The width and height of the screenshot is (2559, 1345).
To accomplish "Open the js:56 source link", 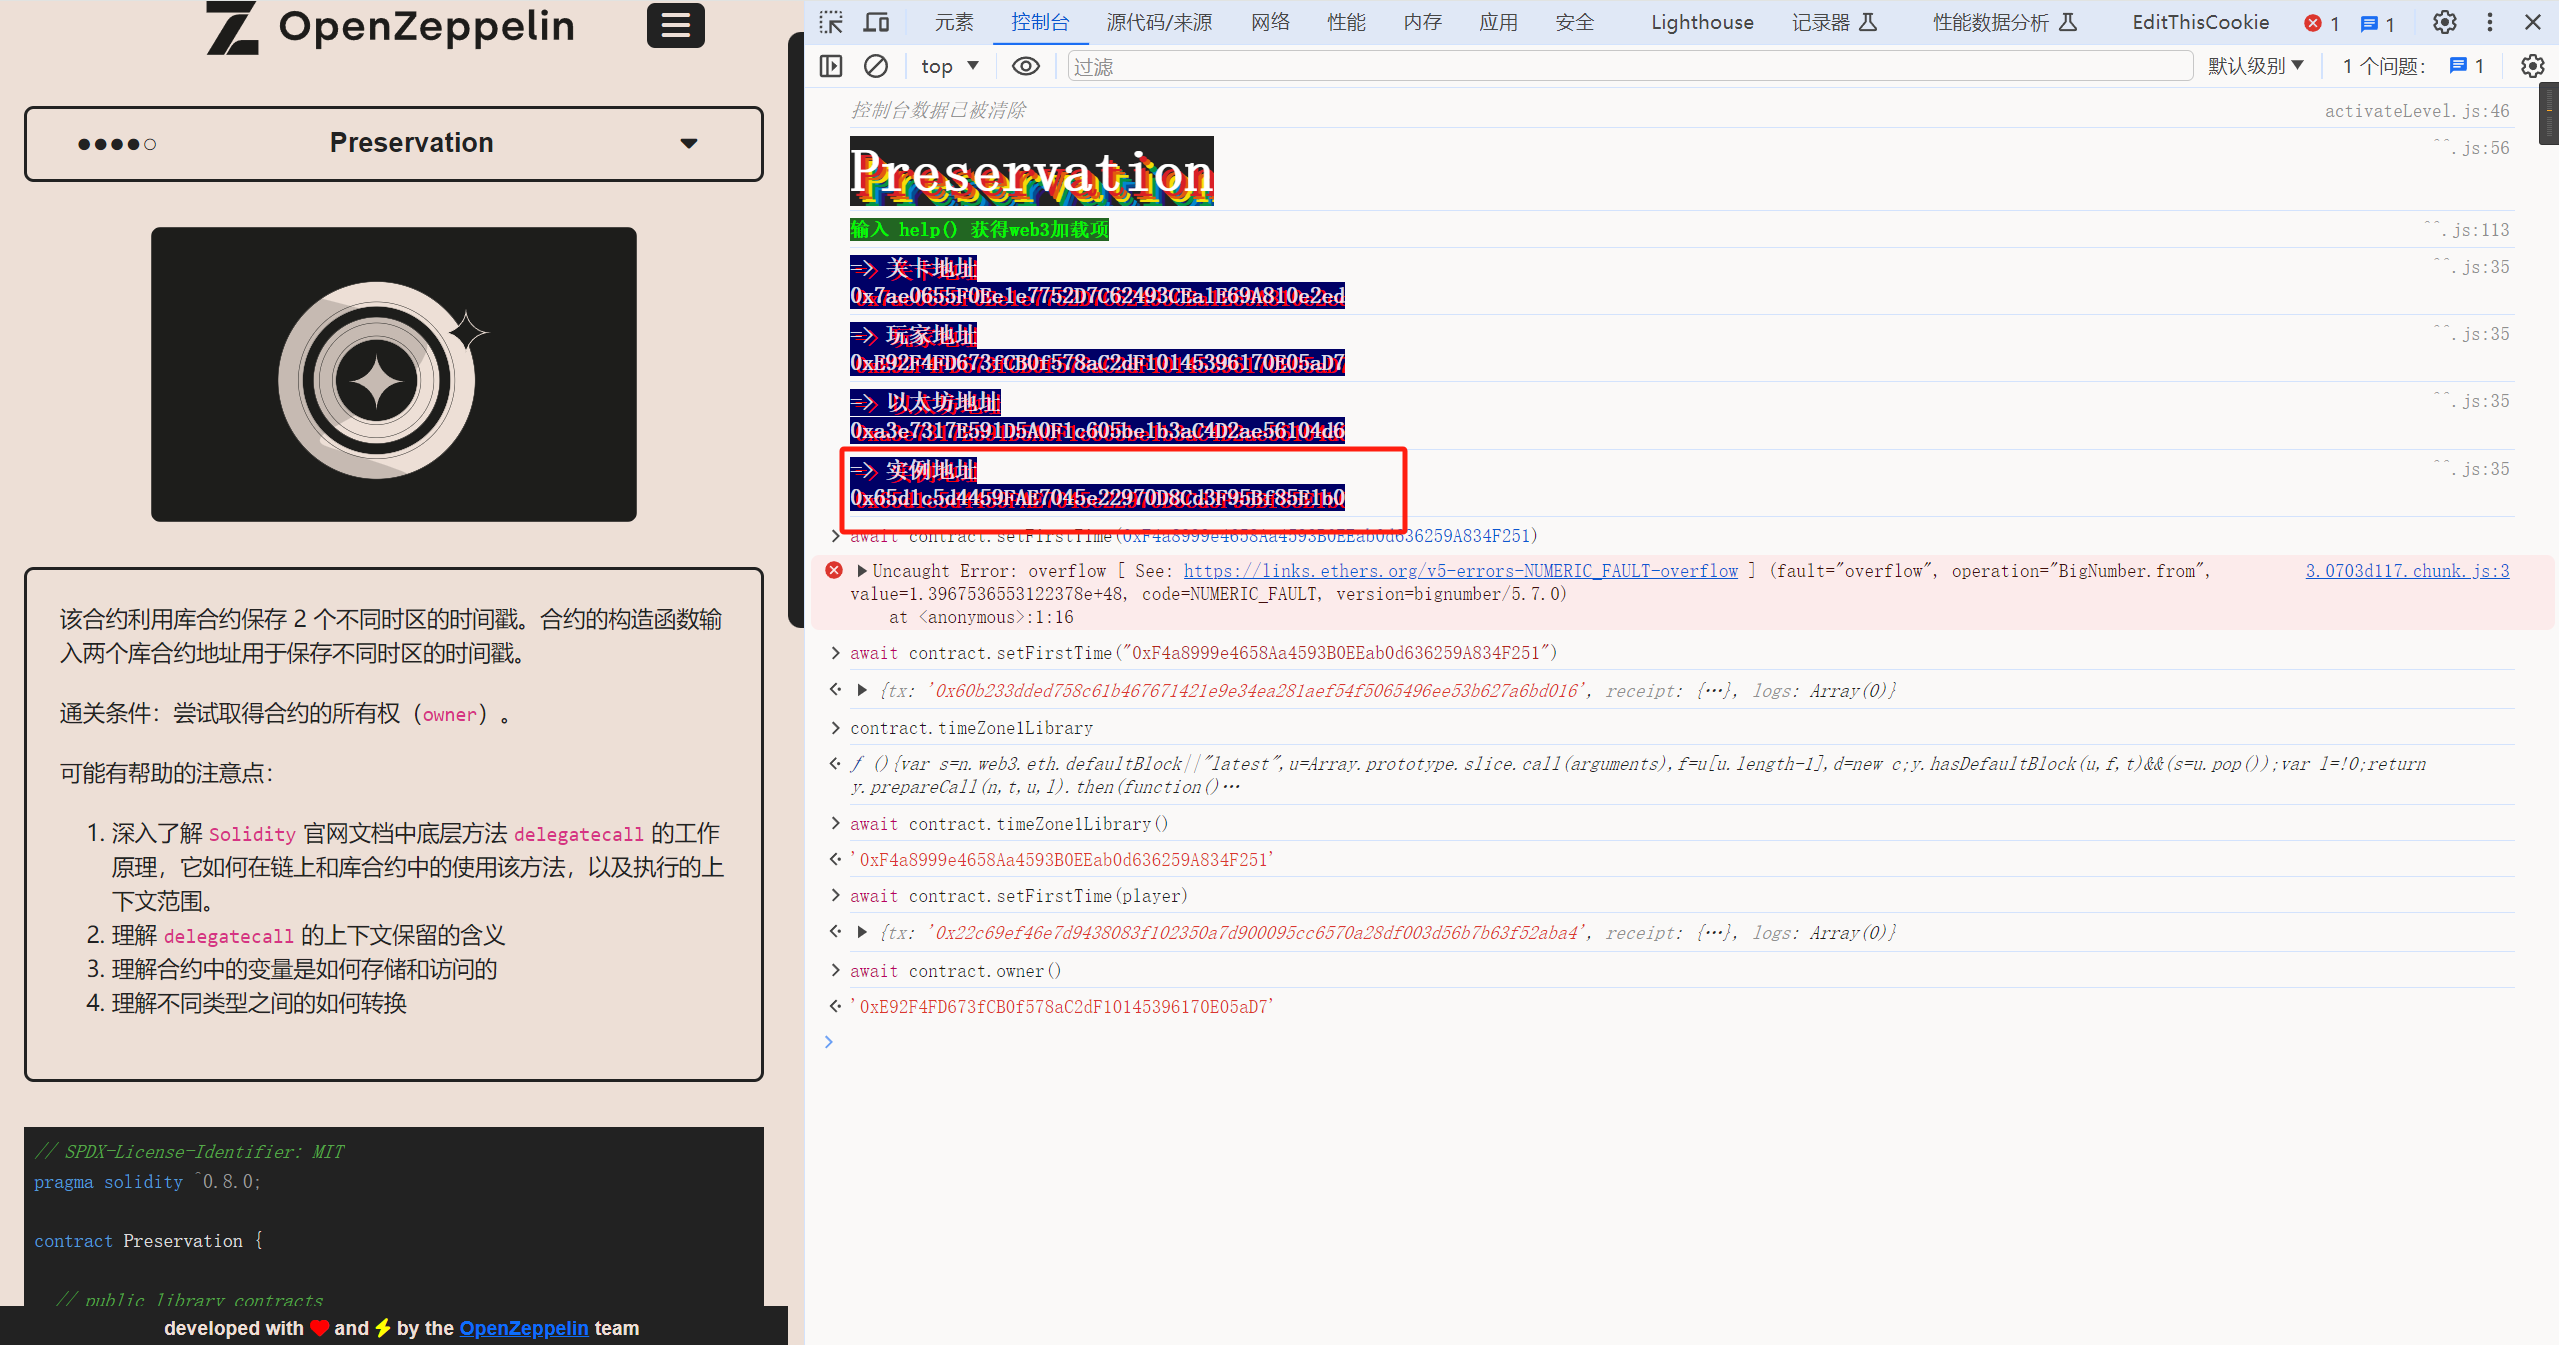I will [x=2472, y=148].
